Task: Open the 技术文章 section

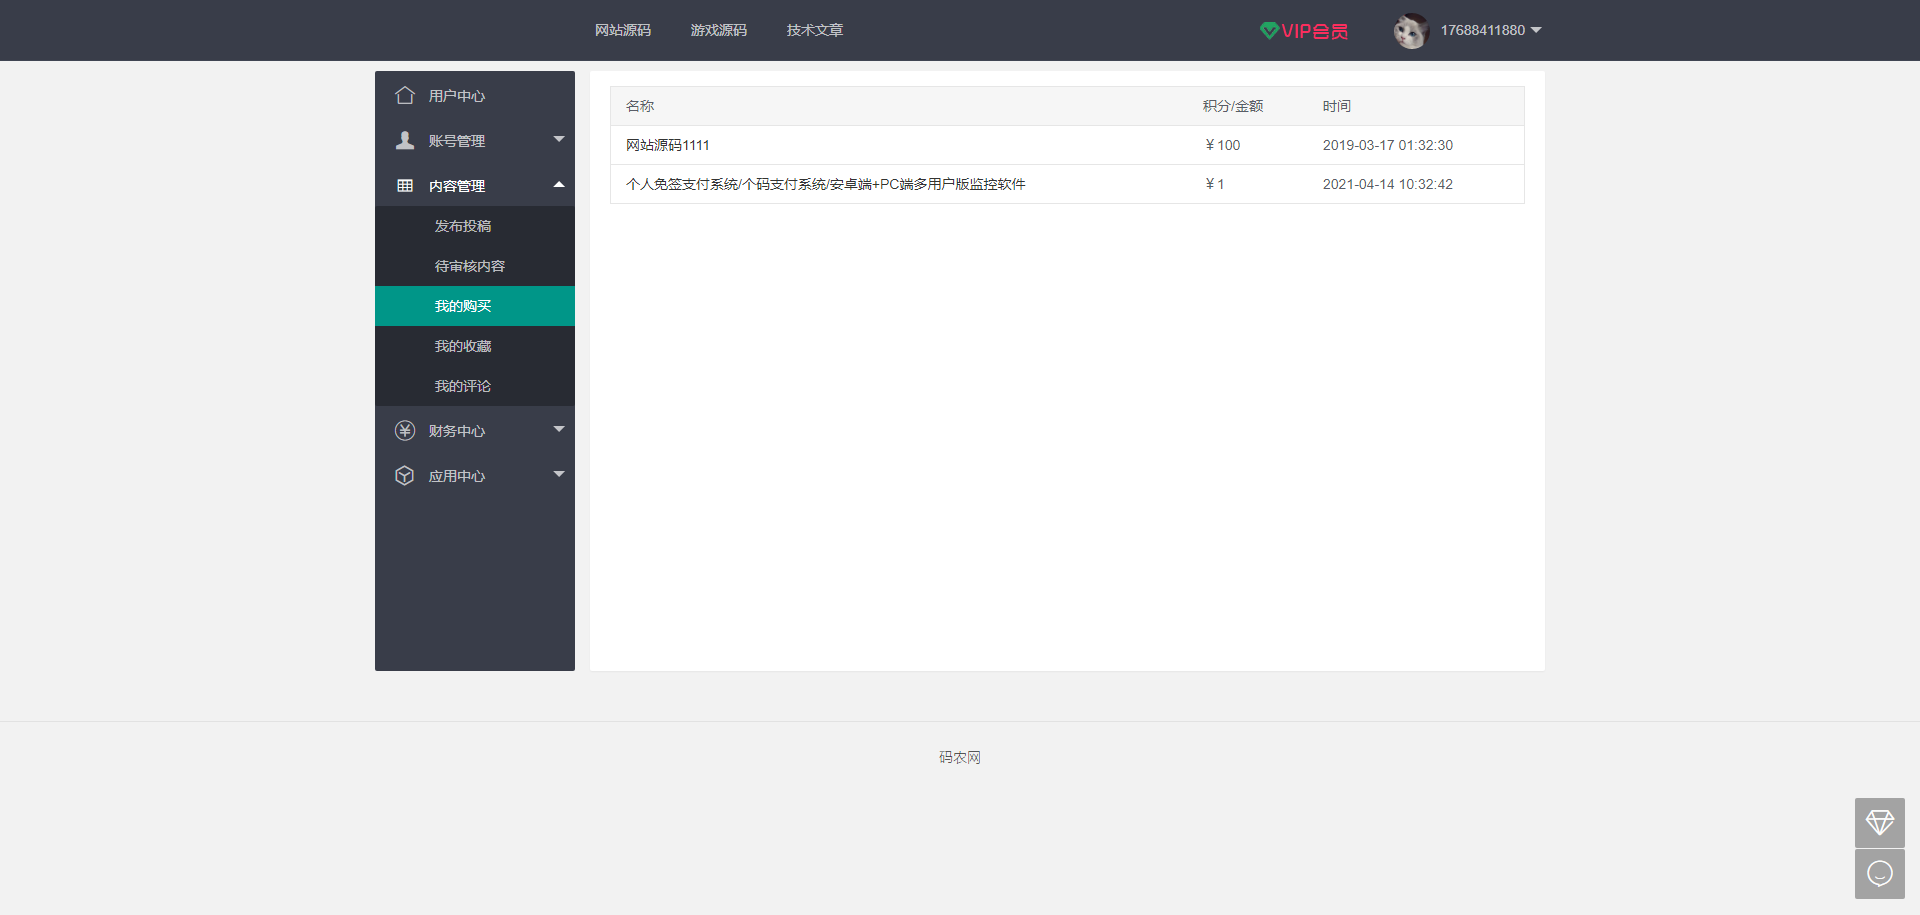Action: coord(814,30)
